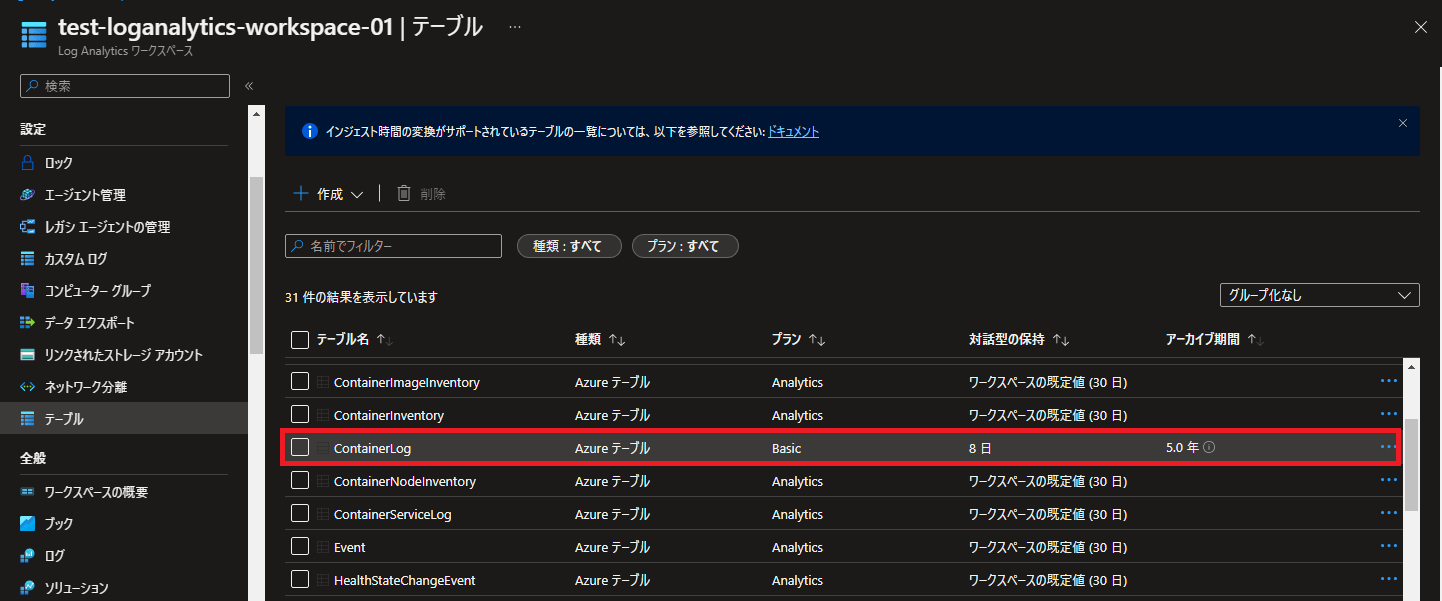Open the HealthStateChangeEvent table name
This screenshot has height=601, width=1442.
(x=404, y=580)
